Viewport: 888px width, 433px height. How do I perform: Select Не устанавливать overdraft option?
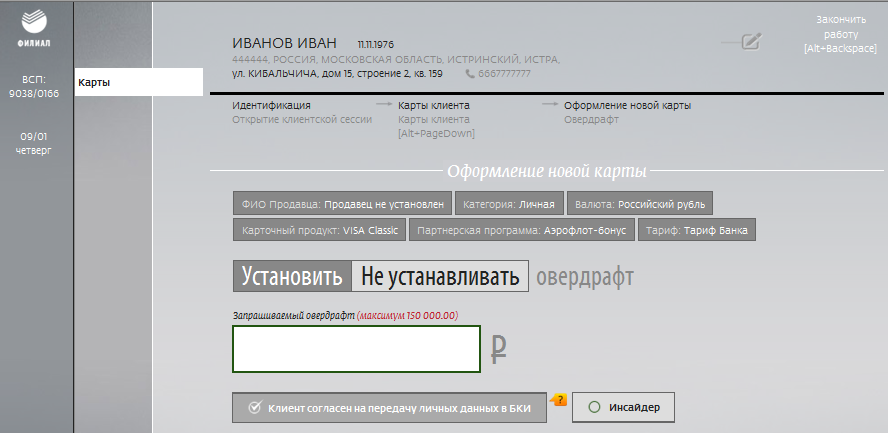pyautogui.click(x=440, y=276)
